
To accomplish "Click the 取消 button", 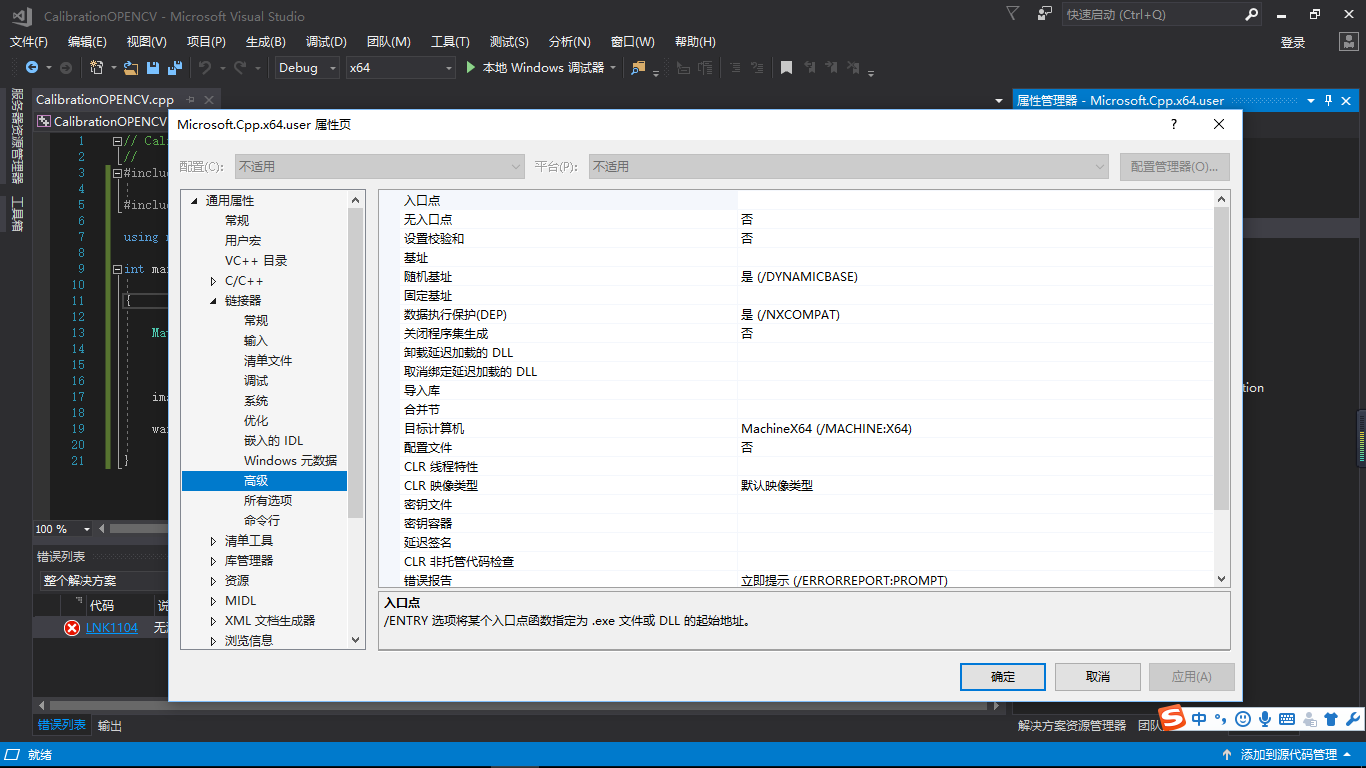I will click(x=1098, y=677).
